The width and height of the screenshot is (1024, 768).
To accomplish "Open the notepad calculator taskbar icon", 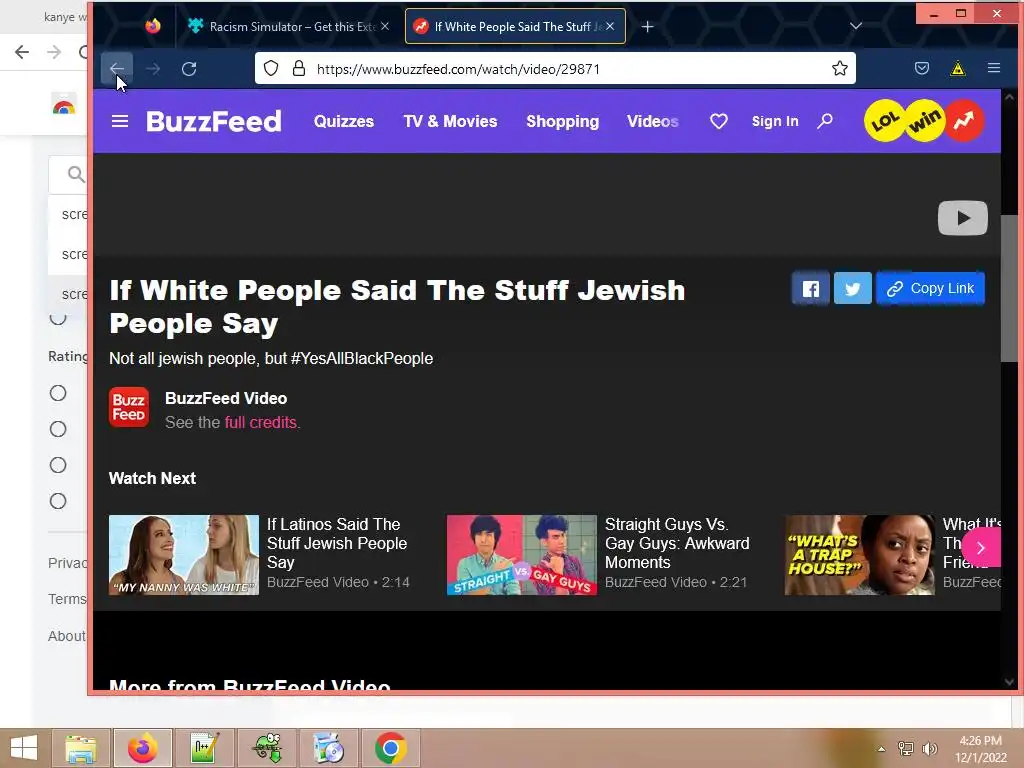I will (x=205, y=748).
